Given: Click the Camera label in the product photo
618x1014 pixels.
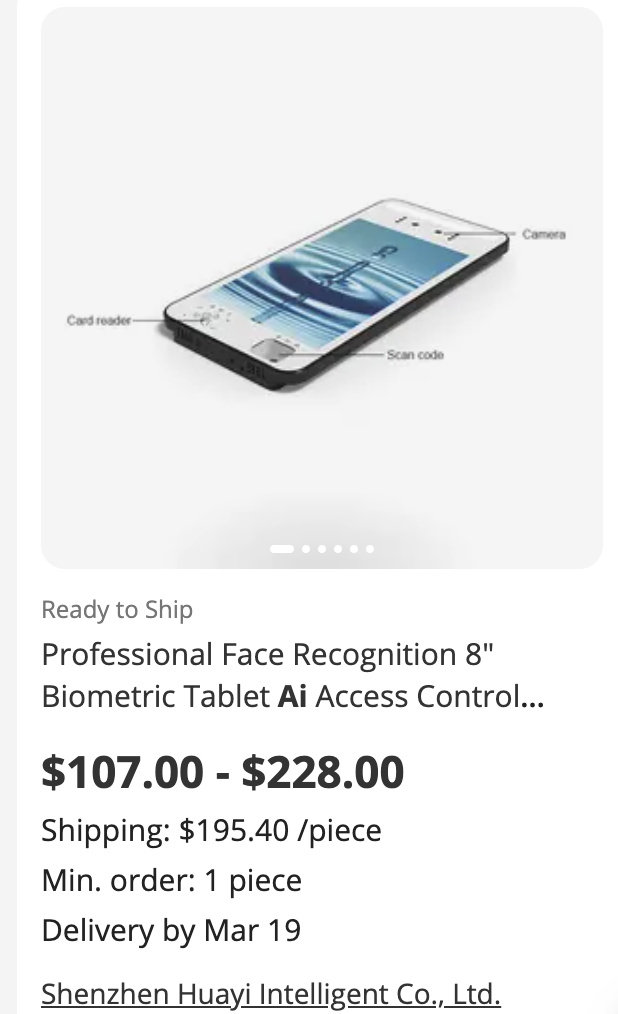Looking at the screenshot, I should [x=543, y=234].
